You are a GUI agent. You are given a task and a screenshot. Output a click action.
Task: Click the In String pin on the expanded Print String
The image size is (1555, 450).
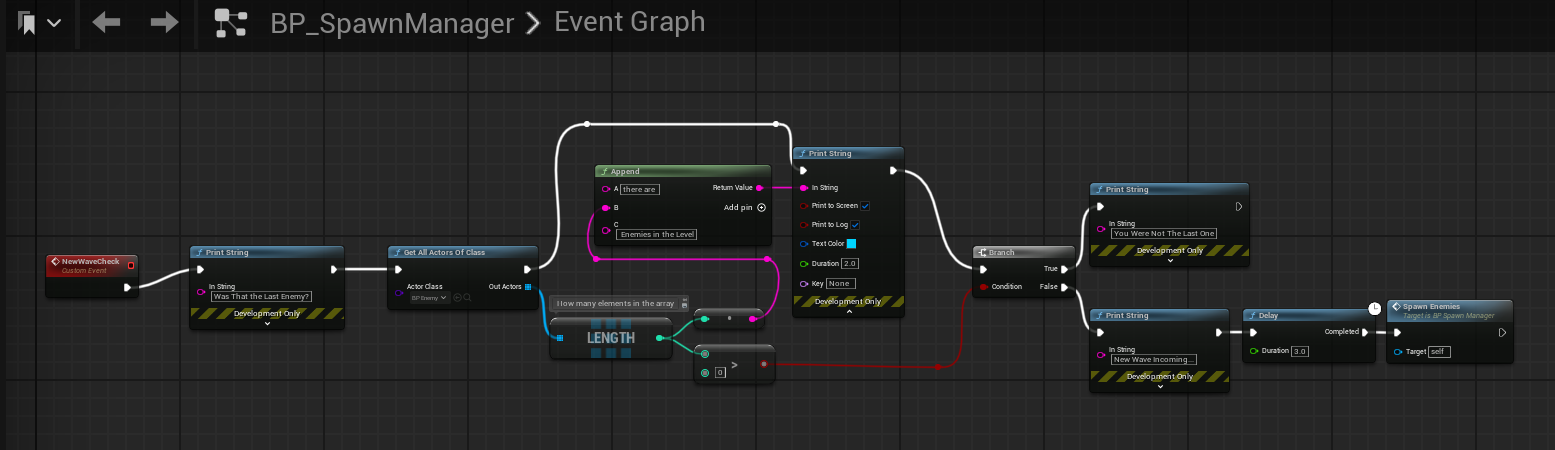[803, 187]
